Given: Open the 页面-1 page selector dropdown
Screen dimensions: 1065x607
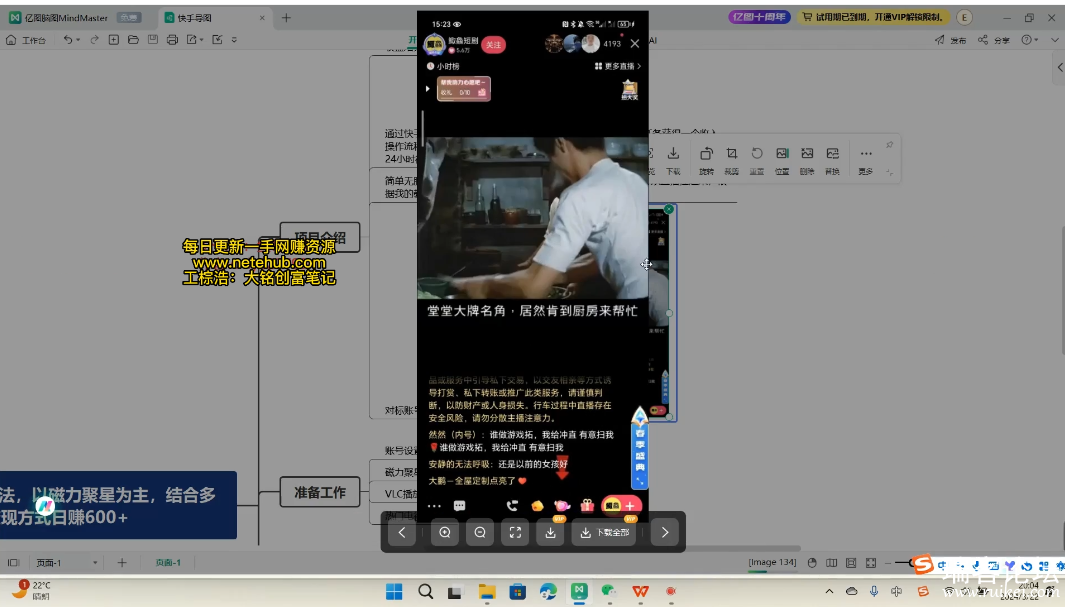Looking at the screenshot, I should click(x=67, y=562).
